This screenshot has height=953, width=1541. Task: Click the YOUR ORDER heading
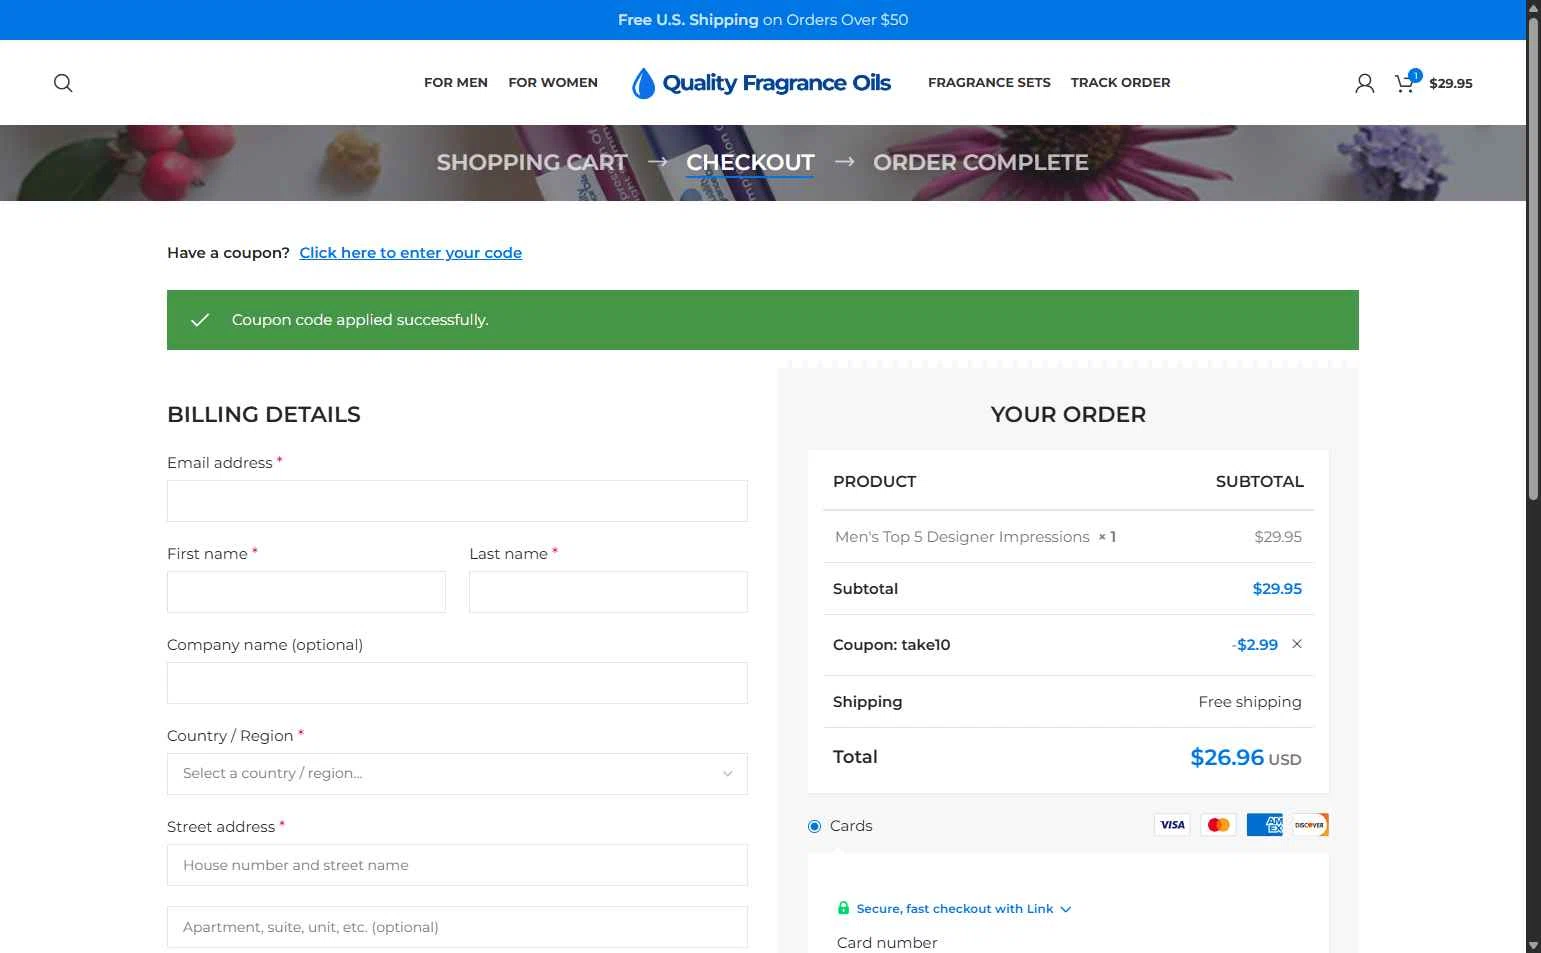click(1068, 414)
